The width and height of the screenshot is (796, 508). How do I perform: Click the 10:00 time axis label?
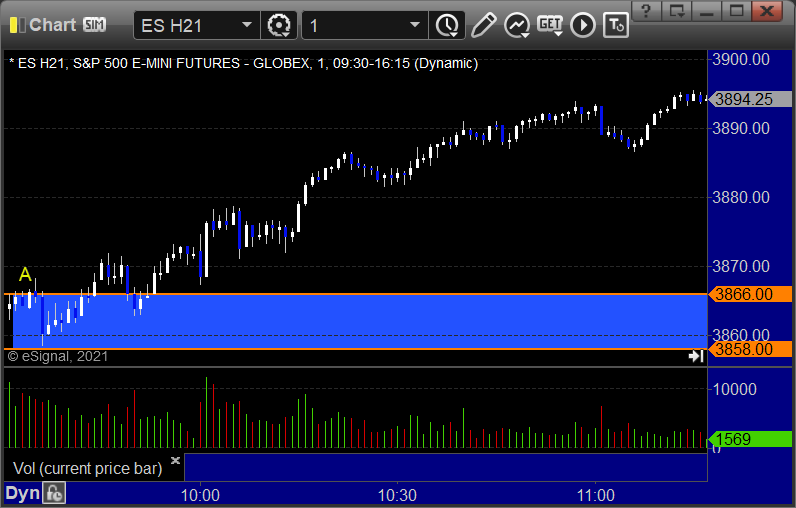pos(201,495)
